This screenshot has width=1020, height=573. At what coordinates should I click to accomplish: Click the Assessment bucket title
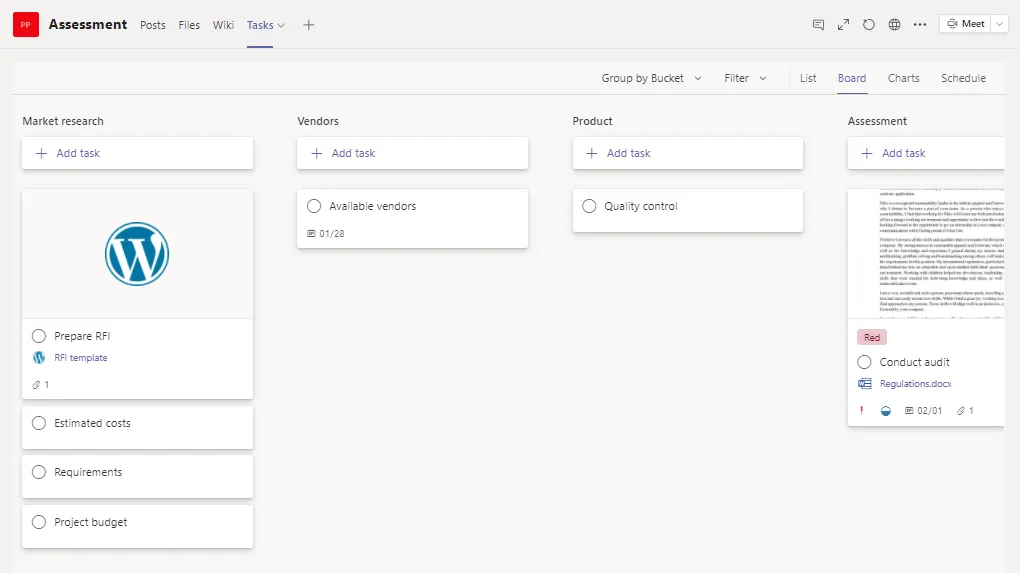877,121
